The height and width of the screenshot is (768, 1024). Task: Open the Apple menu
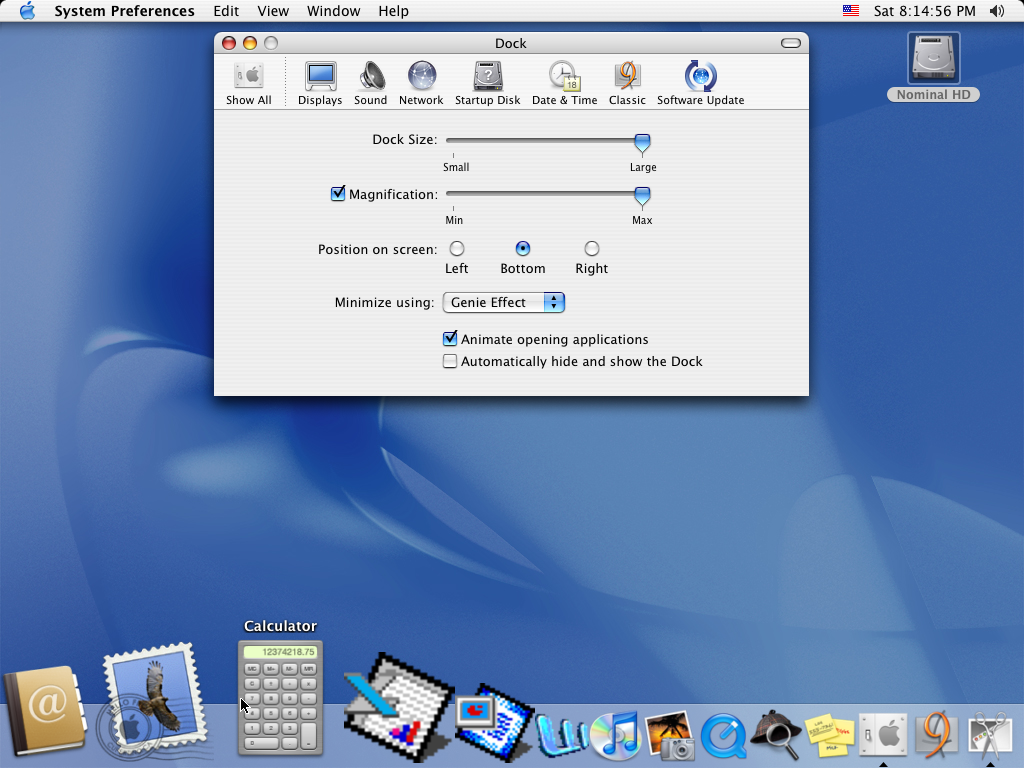click(27, 11)
